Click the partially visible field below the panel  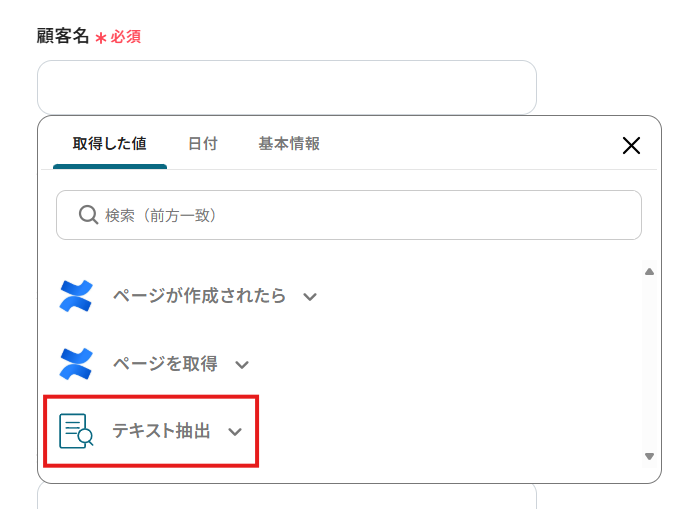pyautogui.click(x=287, y=497)
